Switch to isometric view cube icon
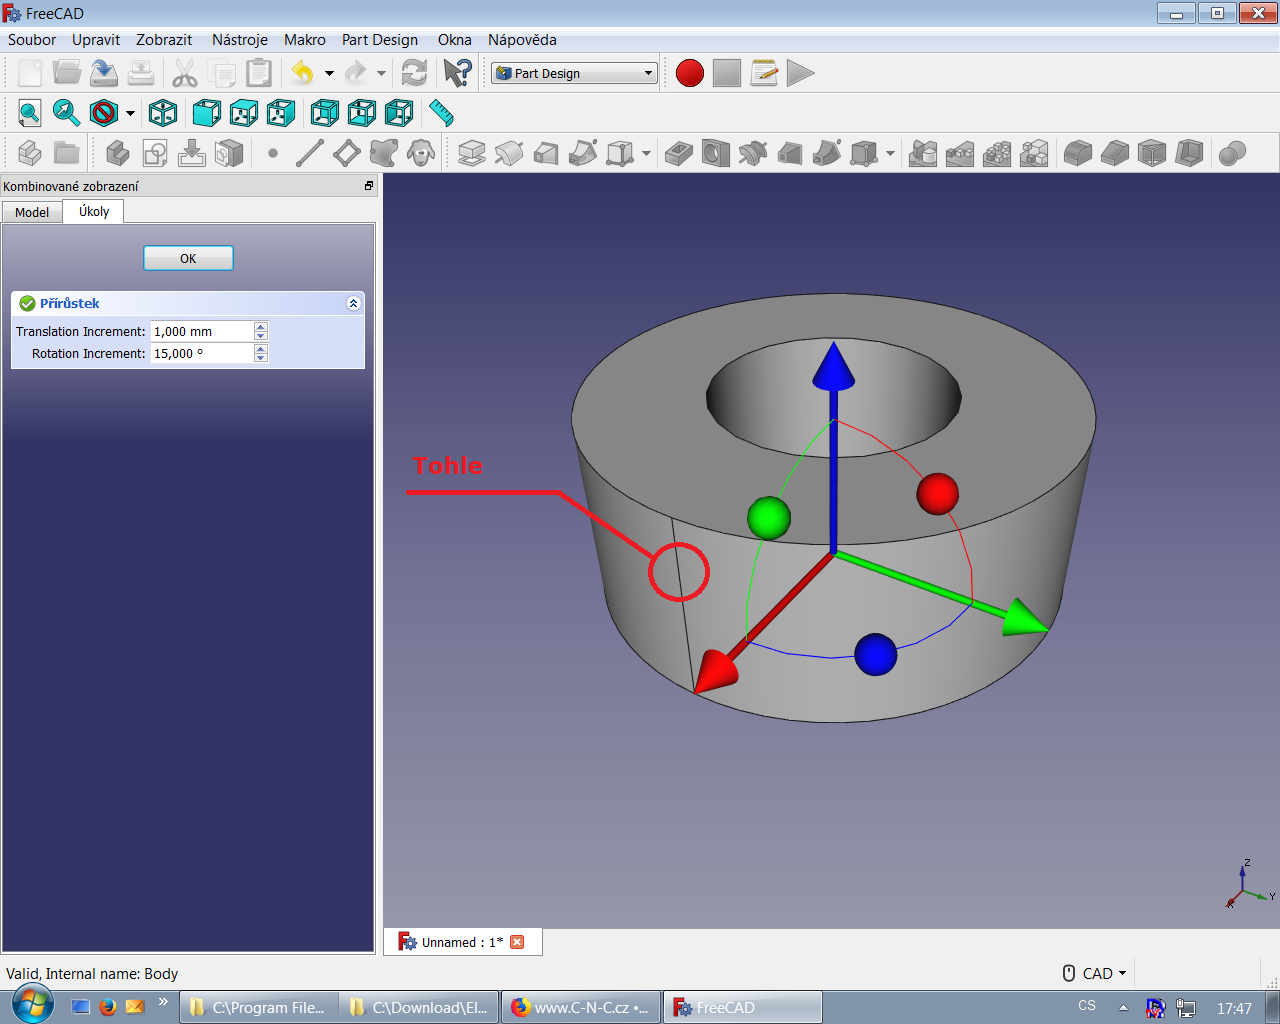 tap(163, 113)
